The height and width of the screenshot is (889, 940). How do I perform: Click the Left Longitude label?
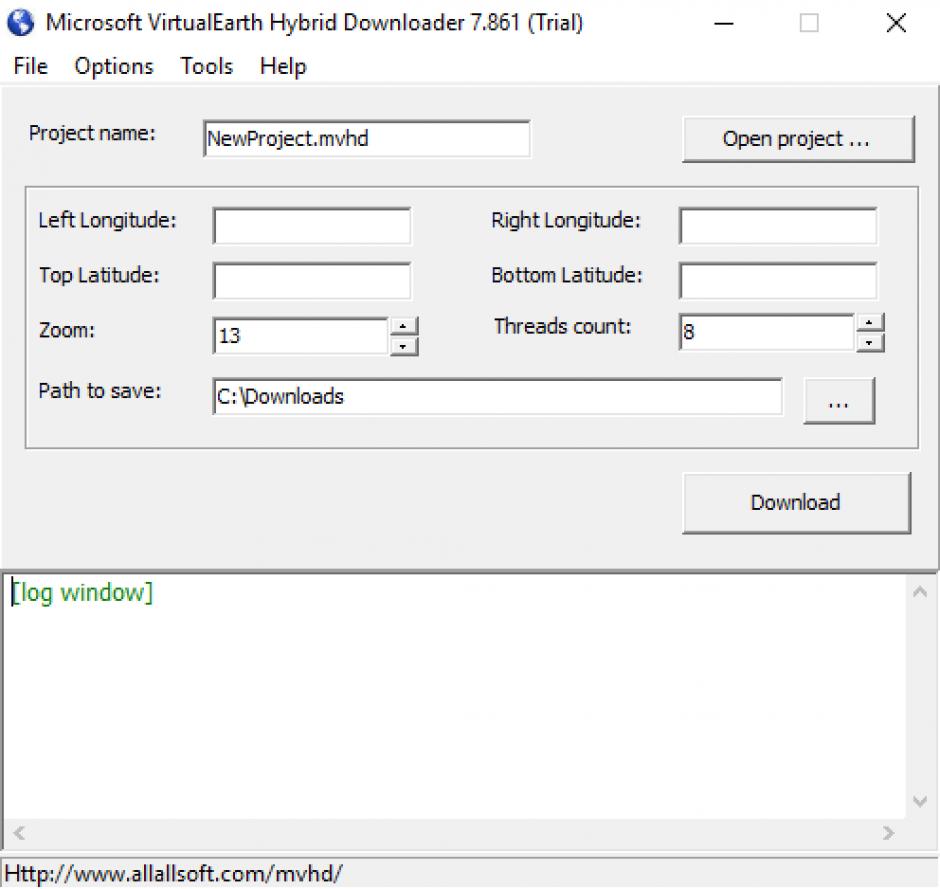[x=107, y=221]
